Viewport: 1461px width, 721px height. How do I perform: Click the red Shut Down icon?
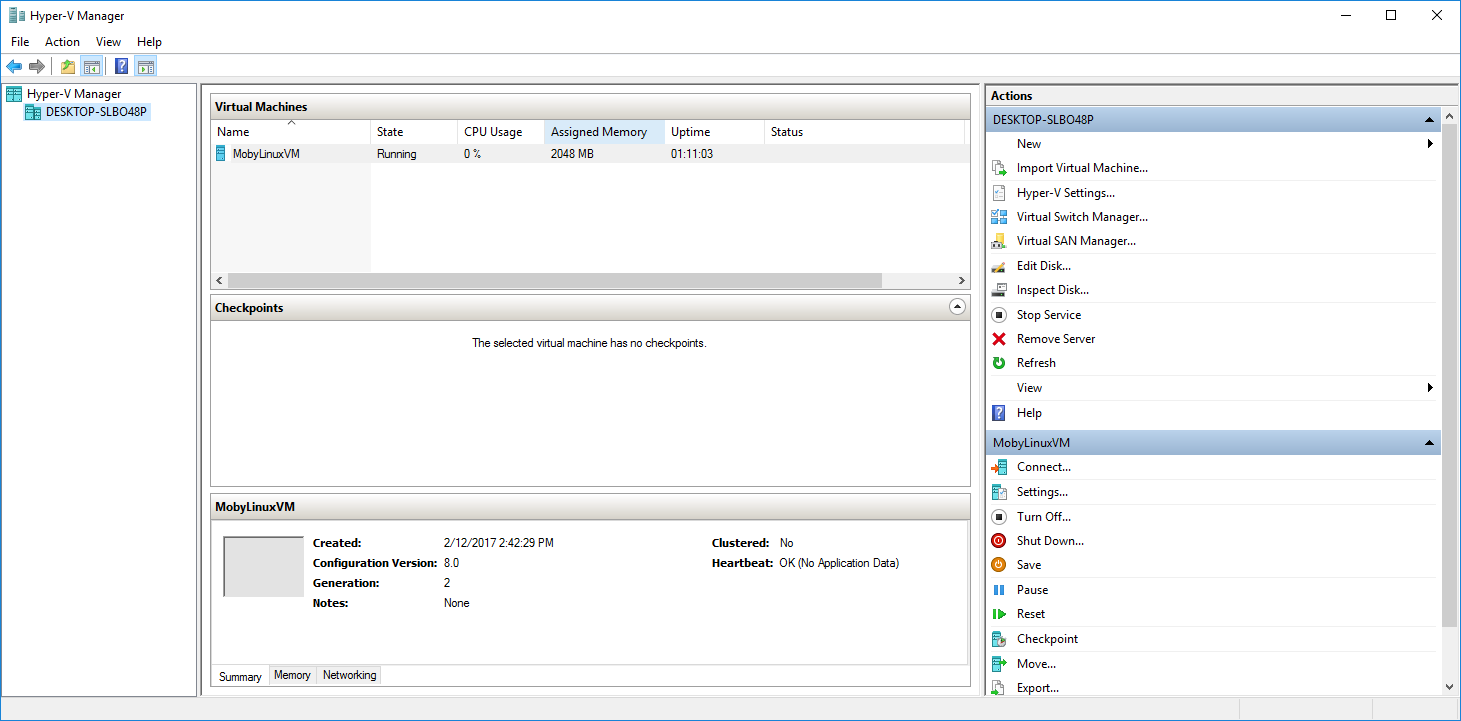(998, 541)
